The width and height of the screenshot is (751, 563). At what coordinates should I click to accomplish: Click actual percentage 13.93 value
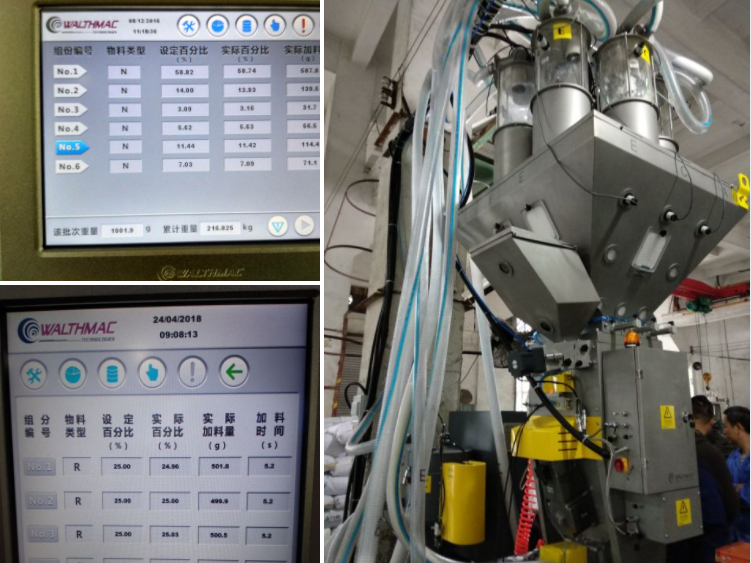(x=247, y=90)
